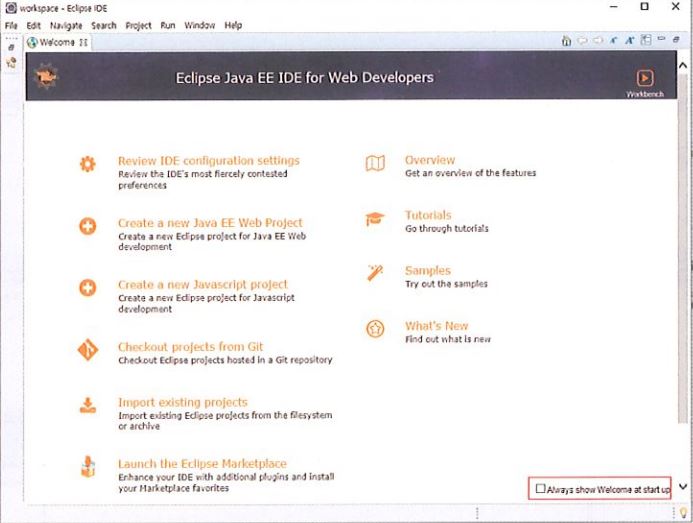Screen dimensions: 693x523
Task: Open the What's New link
Action: click(x=437, y=326)
